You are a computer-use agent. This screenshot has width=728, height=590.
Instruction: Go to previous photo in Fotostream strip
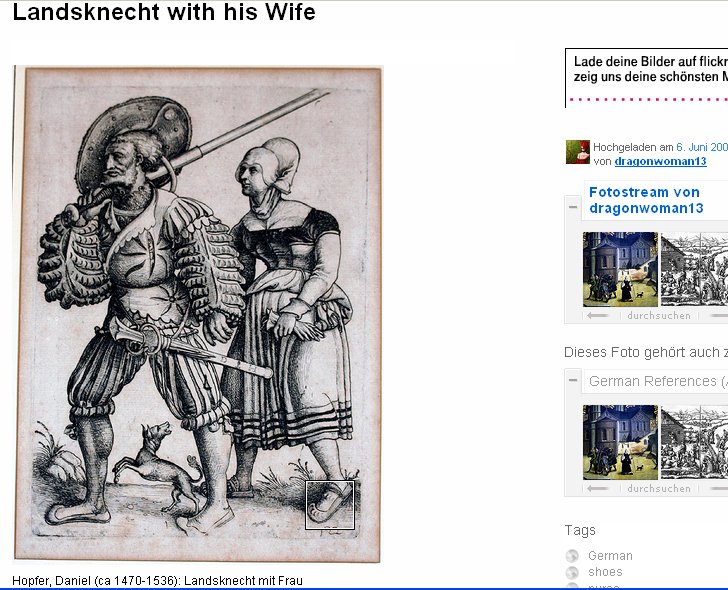pos(597,316)
